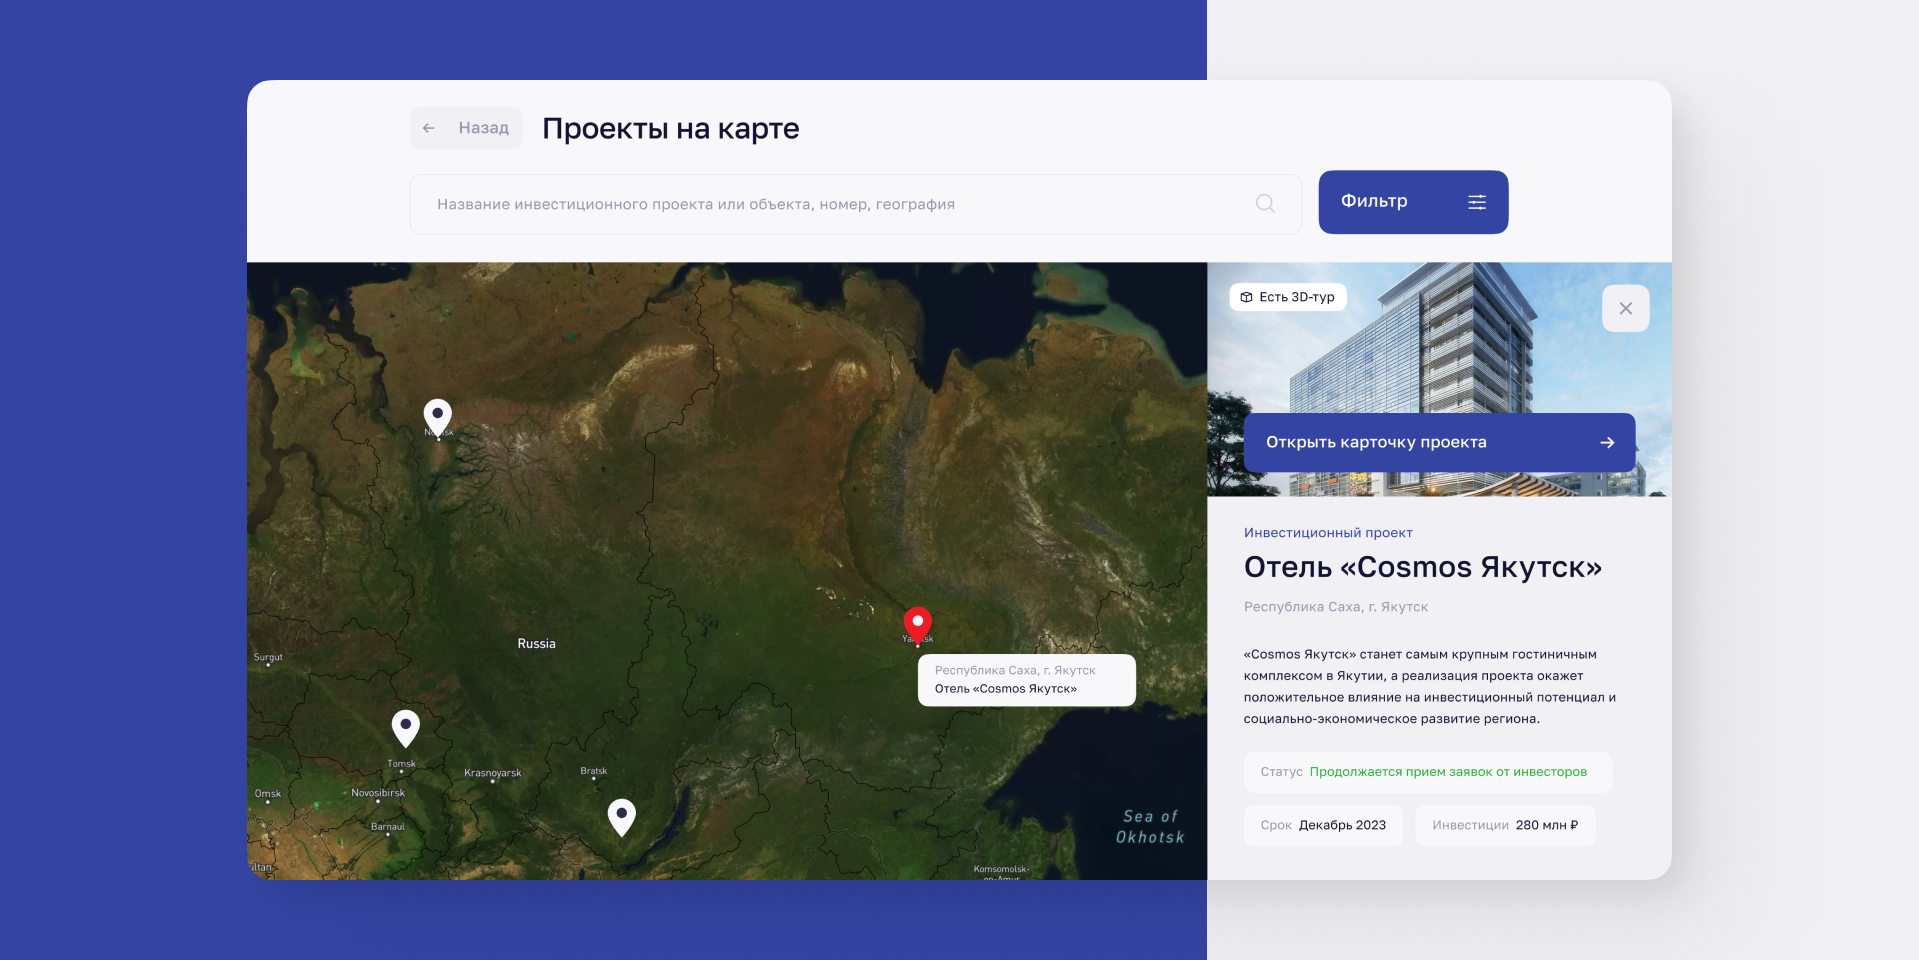Select the red Yakutsk map pin

[x=917, y=625]
